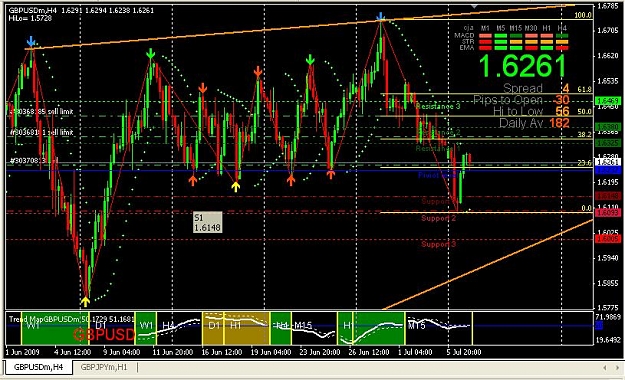Click the orange up arrow near 26 Jun low
Screen dimensions: 625x380
[330, 174]
